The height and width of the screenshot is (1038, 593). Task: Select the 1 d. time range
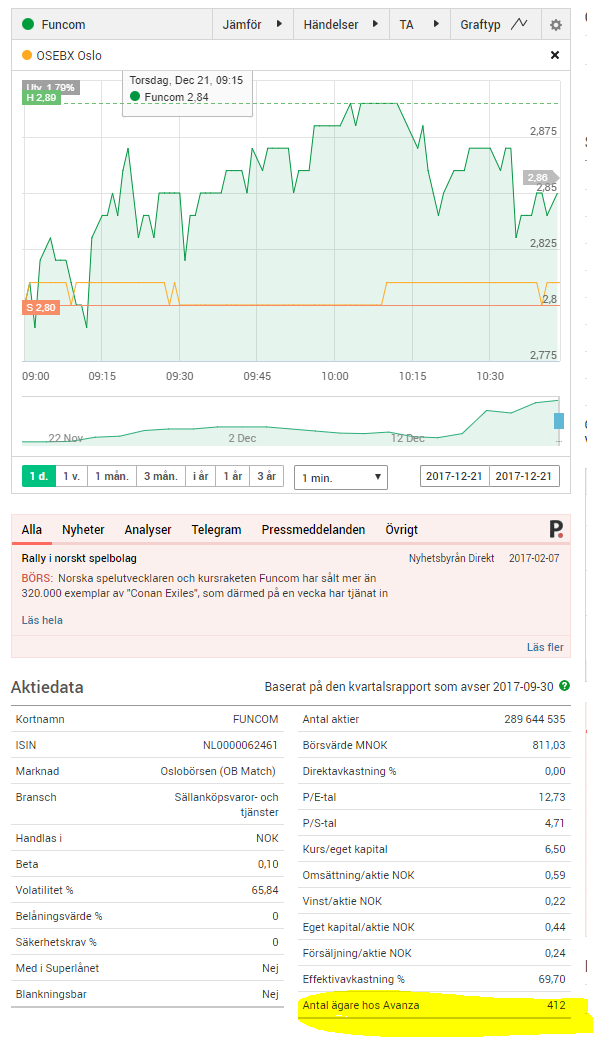[38, 476]
